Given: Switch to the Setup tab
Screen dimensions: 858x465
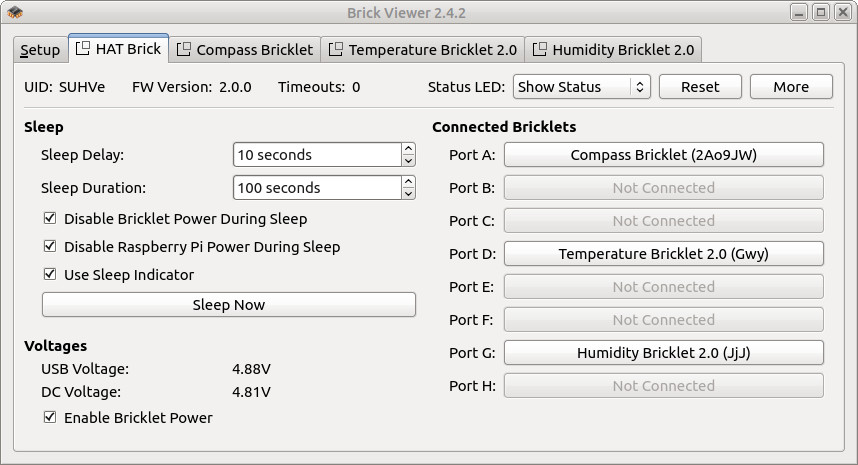Looking at the screenshot, I should click(40, 50).
